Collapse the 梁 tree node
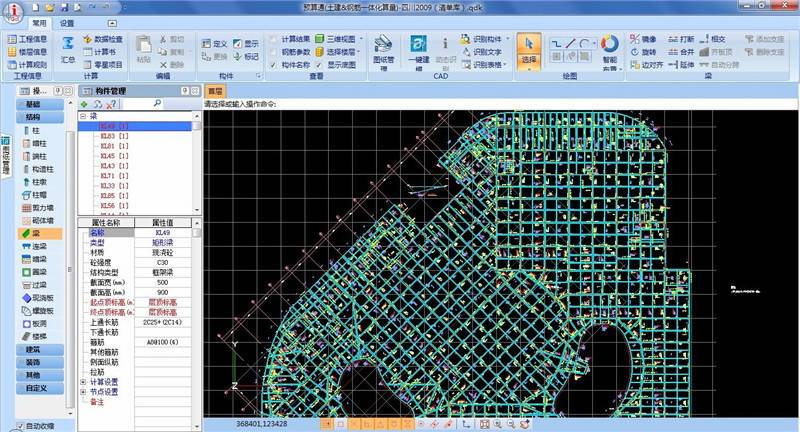This screenshot has height=432, width=800. pos(84,116)
